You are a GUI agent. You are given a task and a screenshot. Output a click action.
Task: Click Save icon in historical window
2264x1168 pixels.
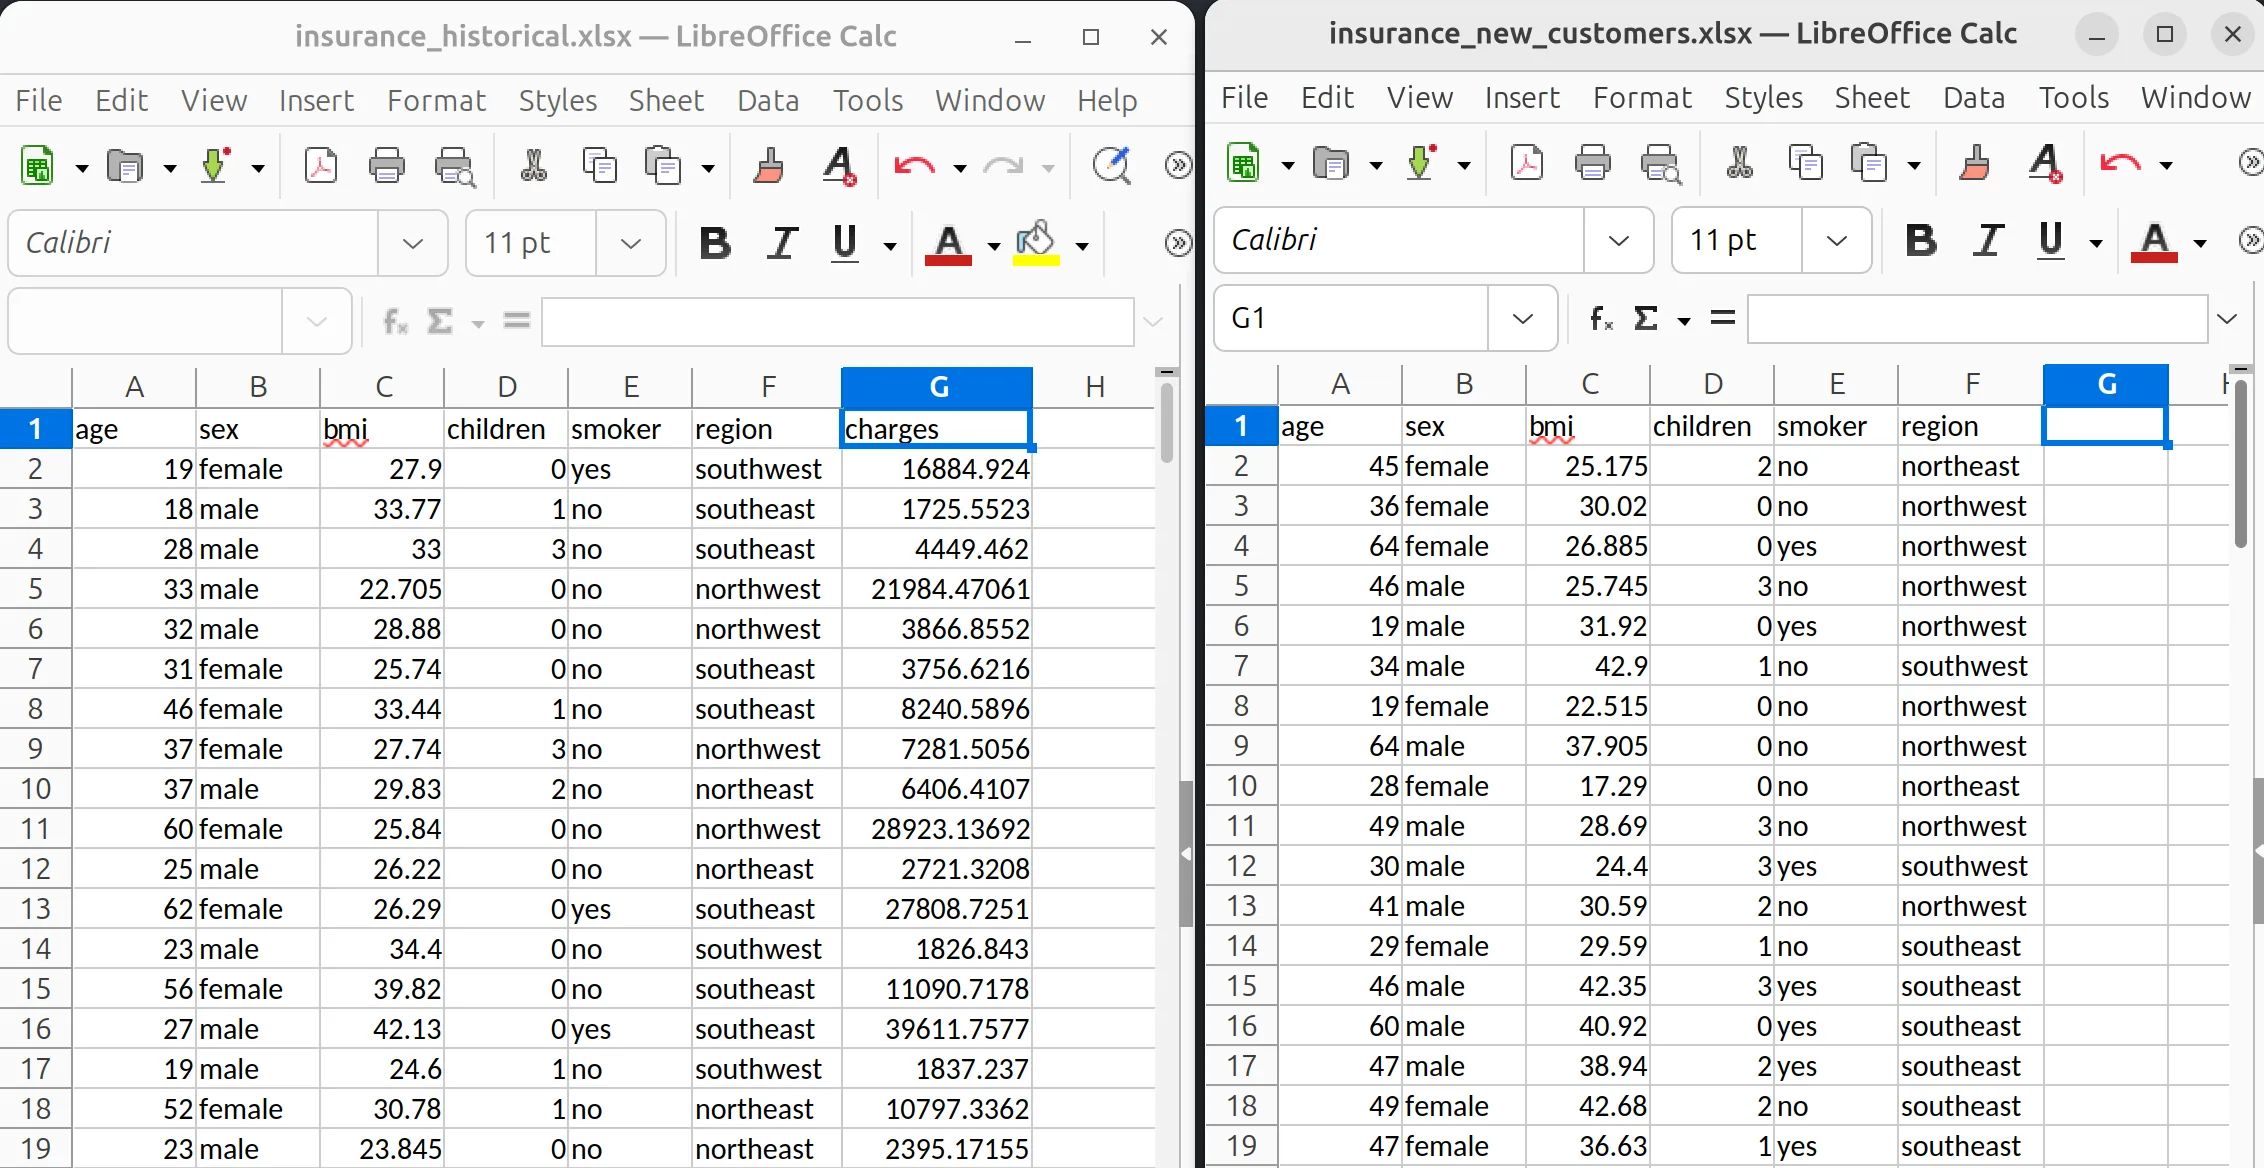215,166
